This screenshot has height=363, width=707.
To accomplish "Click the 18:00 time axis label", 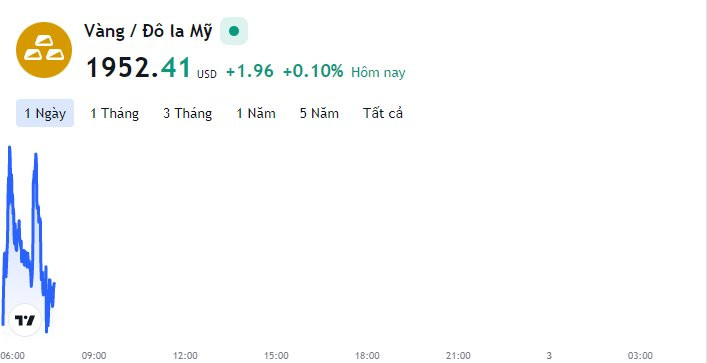I will point(367,356).
